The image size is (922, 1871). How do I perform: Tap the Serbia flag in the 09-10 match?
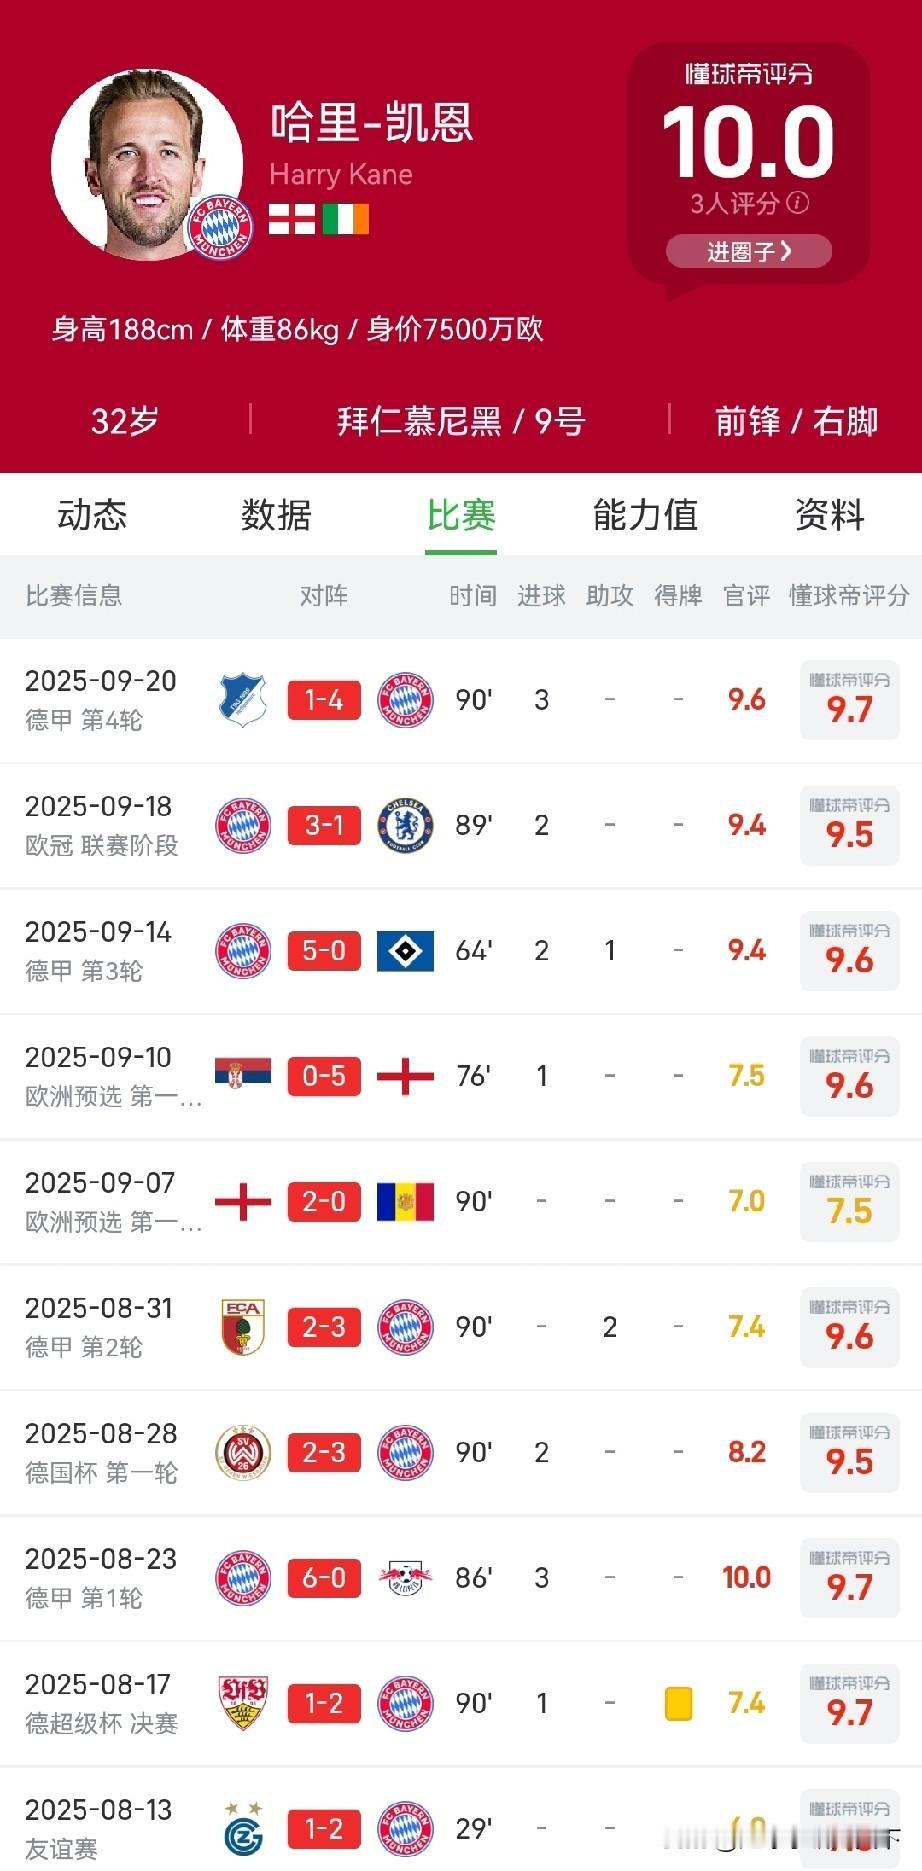pos(243,1074)
